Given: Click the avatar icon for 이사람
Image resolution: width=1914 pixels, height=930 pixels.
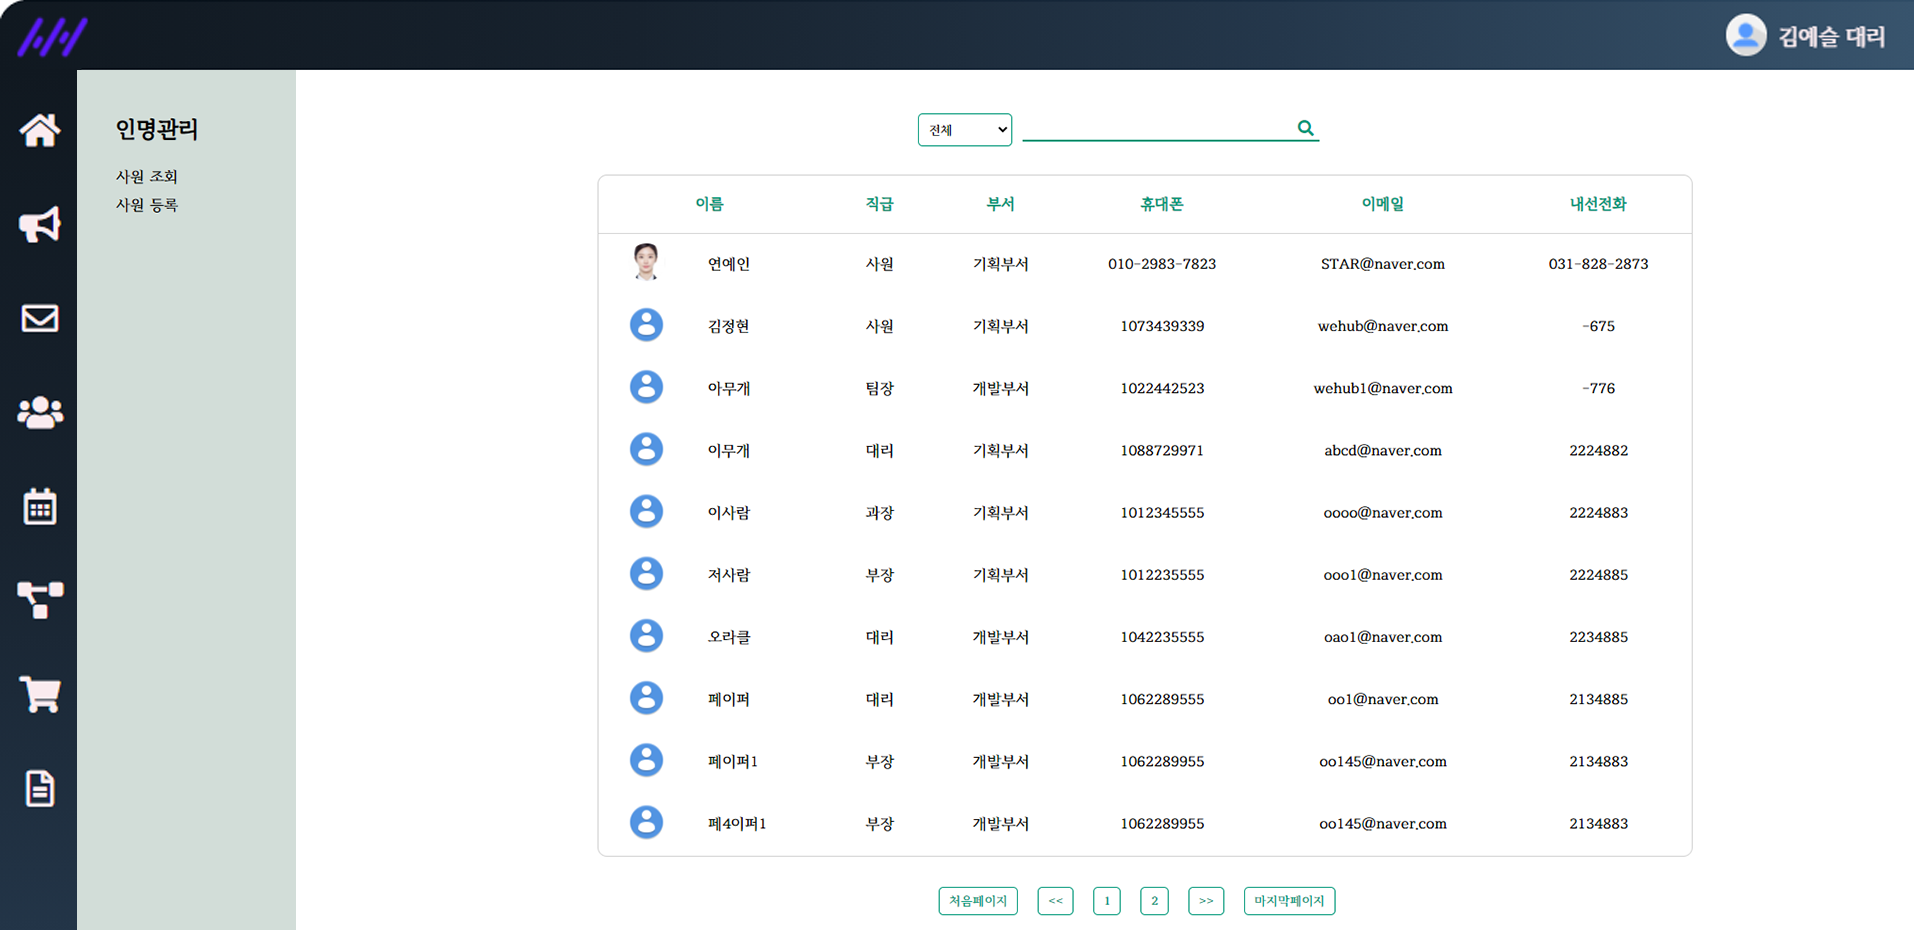Looking at the screenshot, I should [646, 511].
